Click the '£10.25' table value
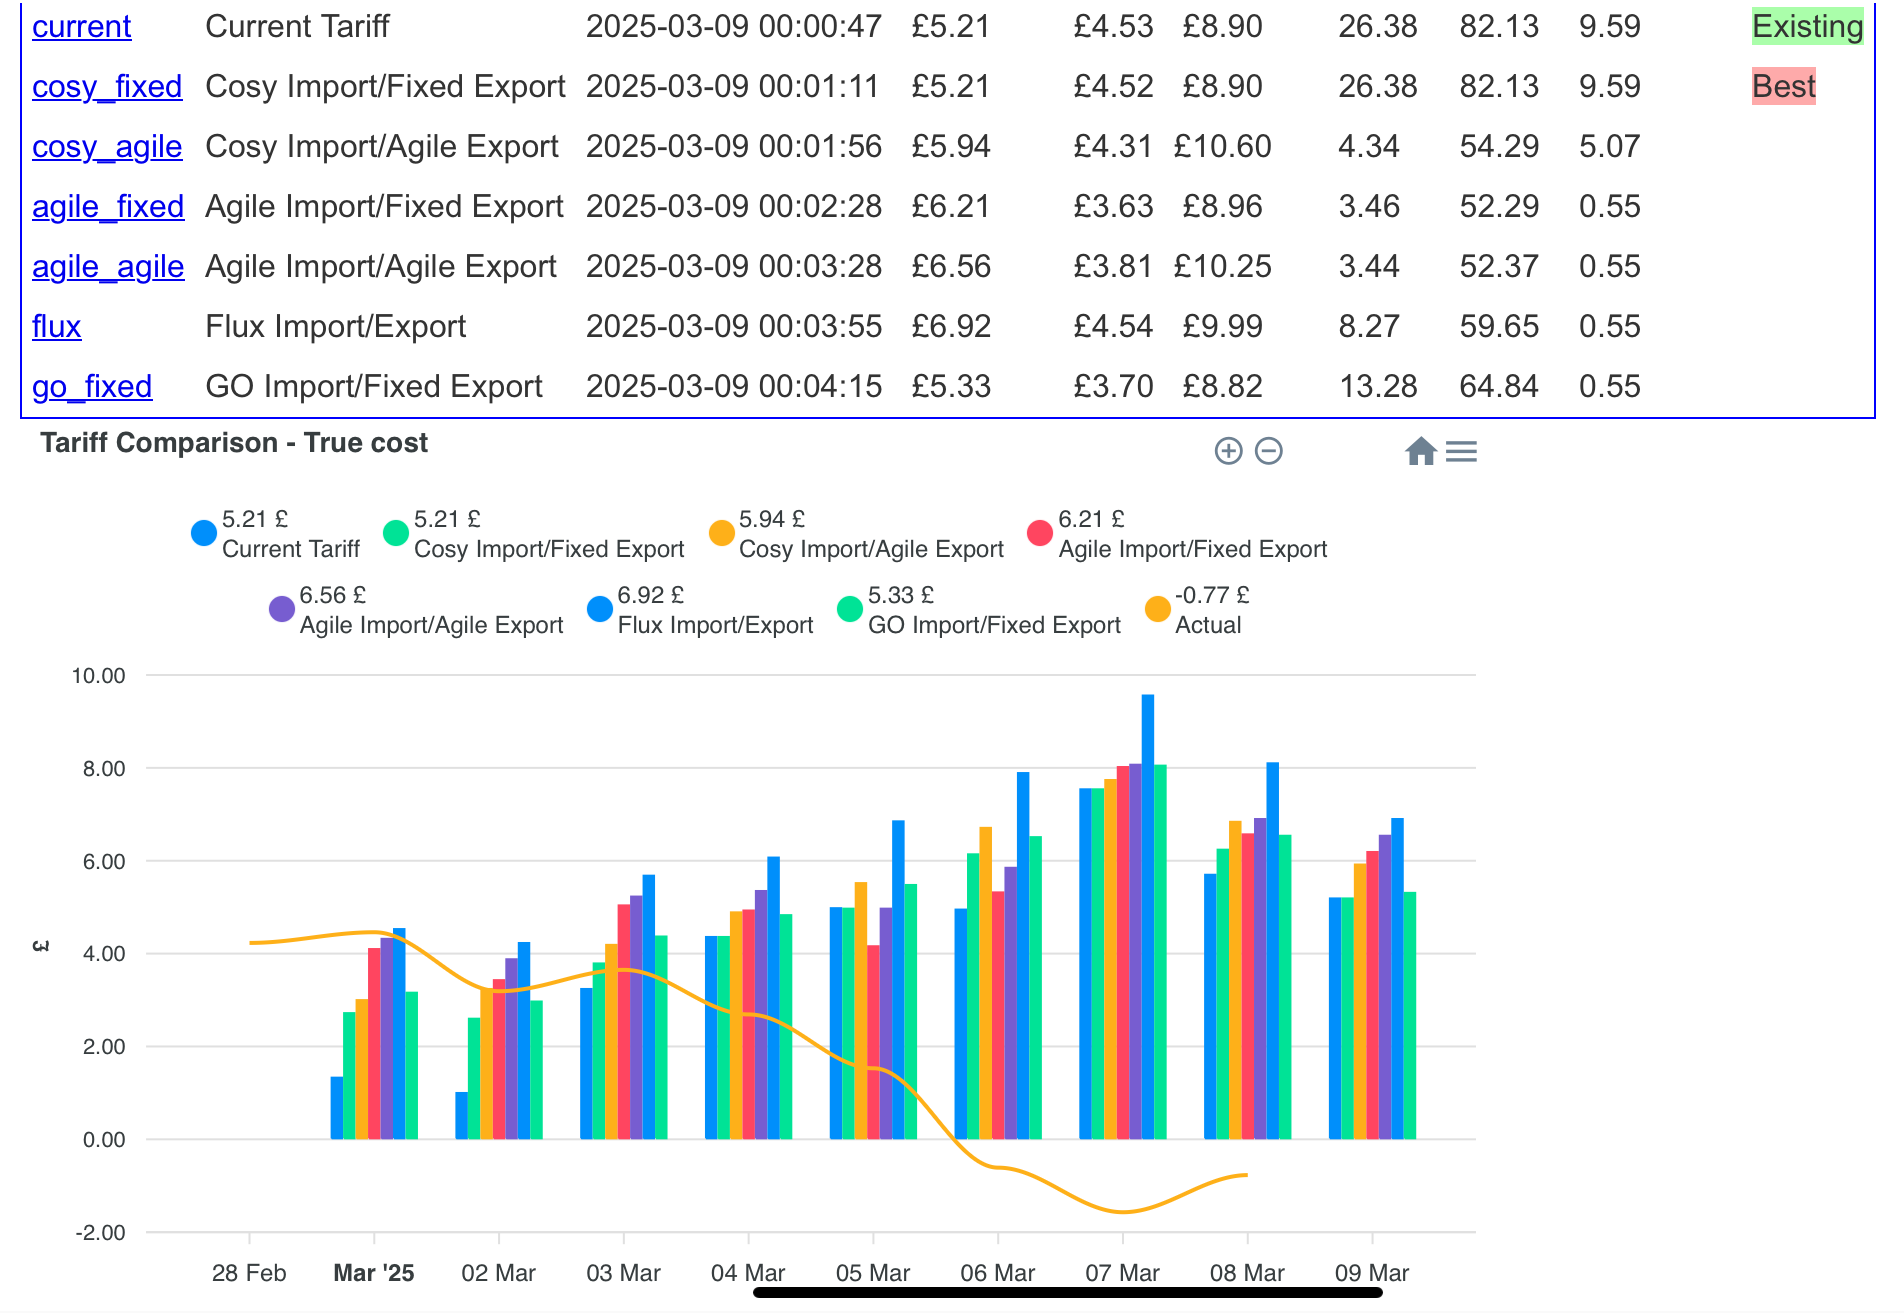 (1222, 267)
